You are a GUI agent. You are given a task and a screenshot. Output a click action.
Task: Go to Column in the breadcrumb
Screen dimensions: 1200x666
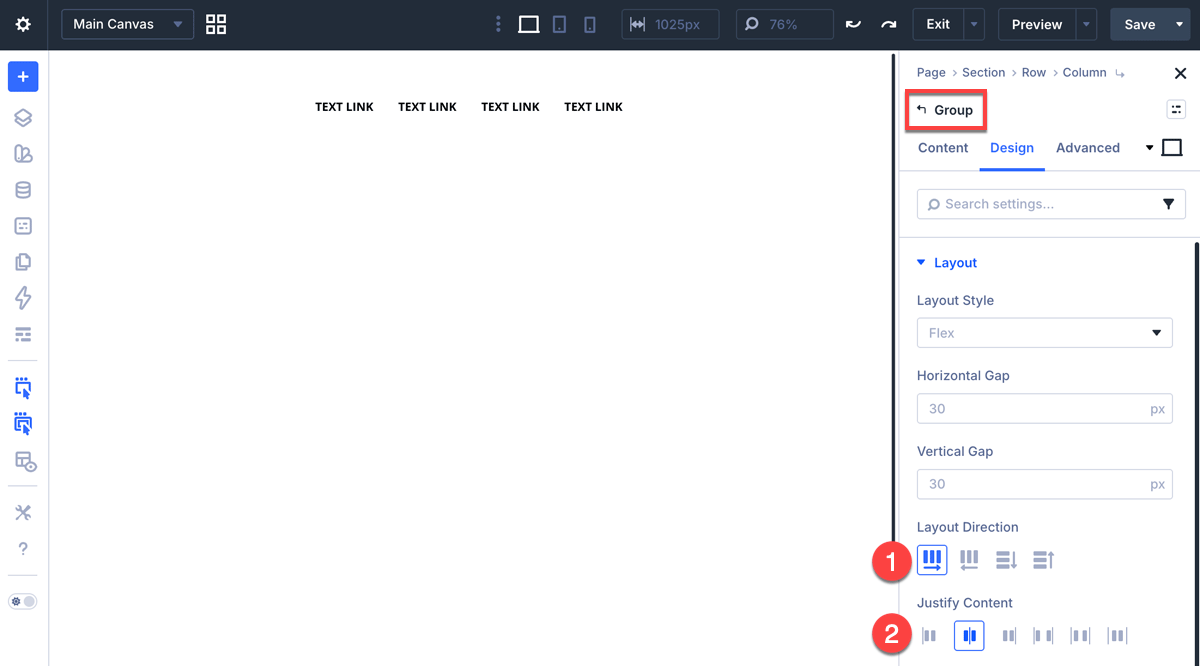1084,73
